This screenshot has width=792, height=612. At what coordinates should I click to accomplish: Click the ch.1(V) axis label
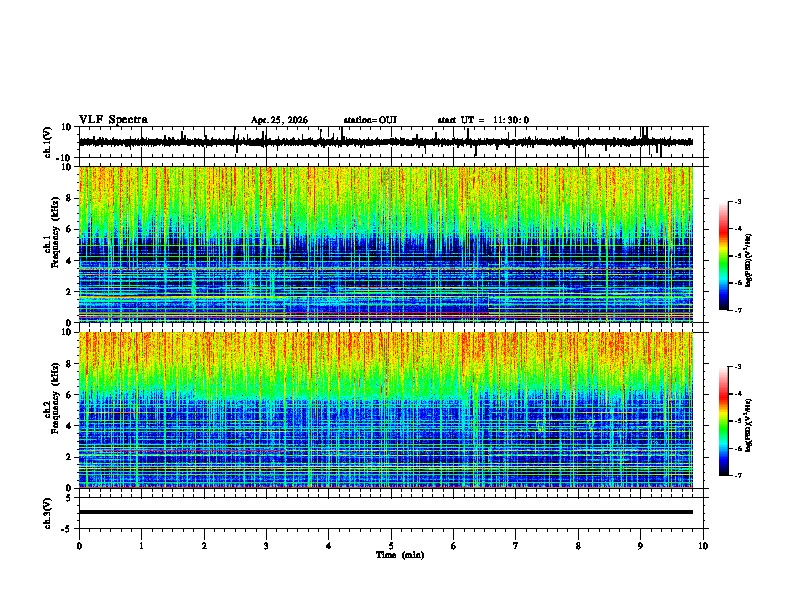(x=48, y=142)
